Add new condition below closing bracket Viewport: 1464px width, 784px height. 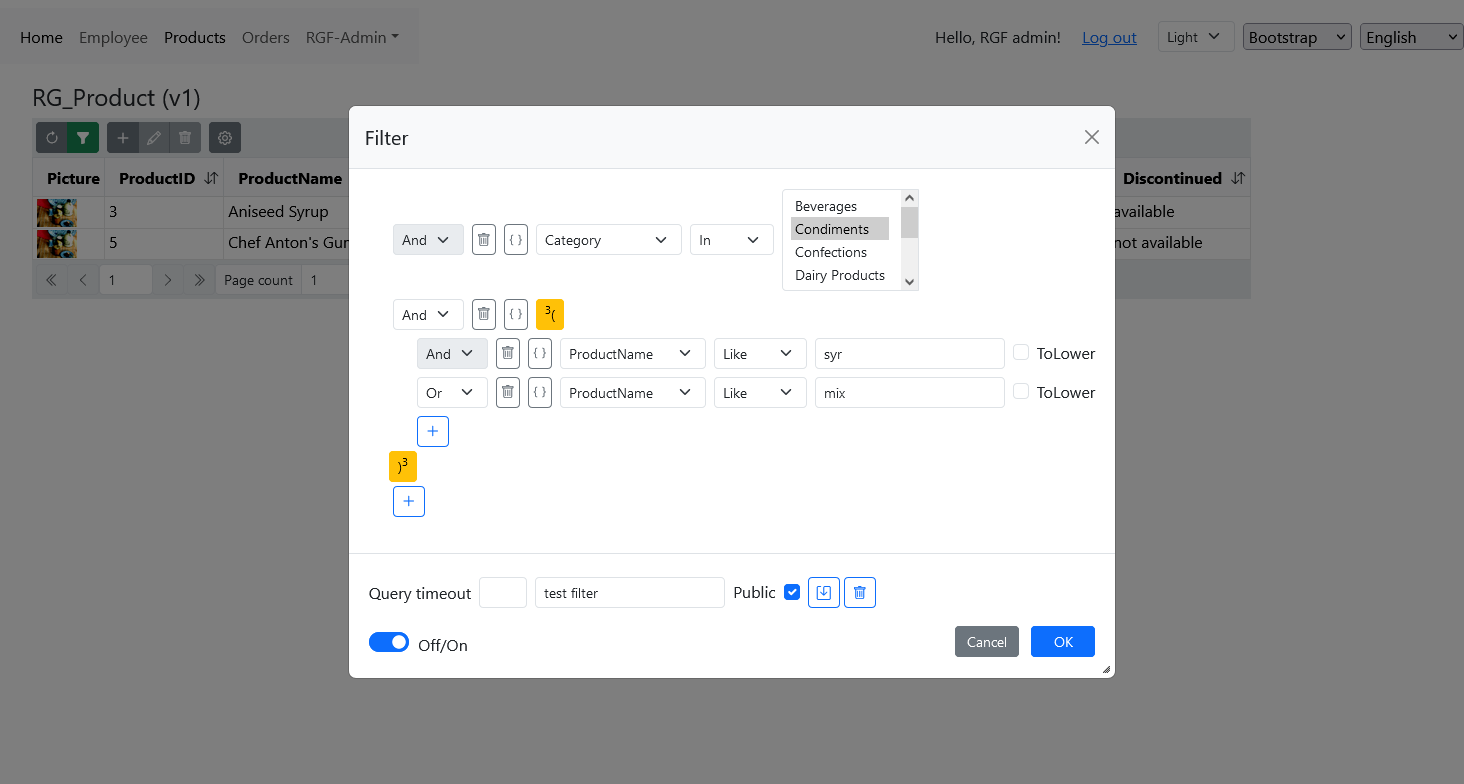pyautogui.click(x=409, y=501)
